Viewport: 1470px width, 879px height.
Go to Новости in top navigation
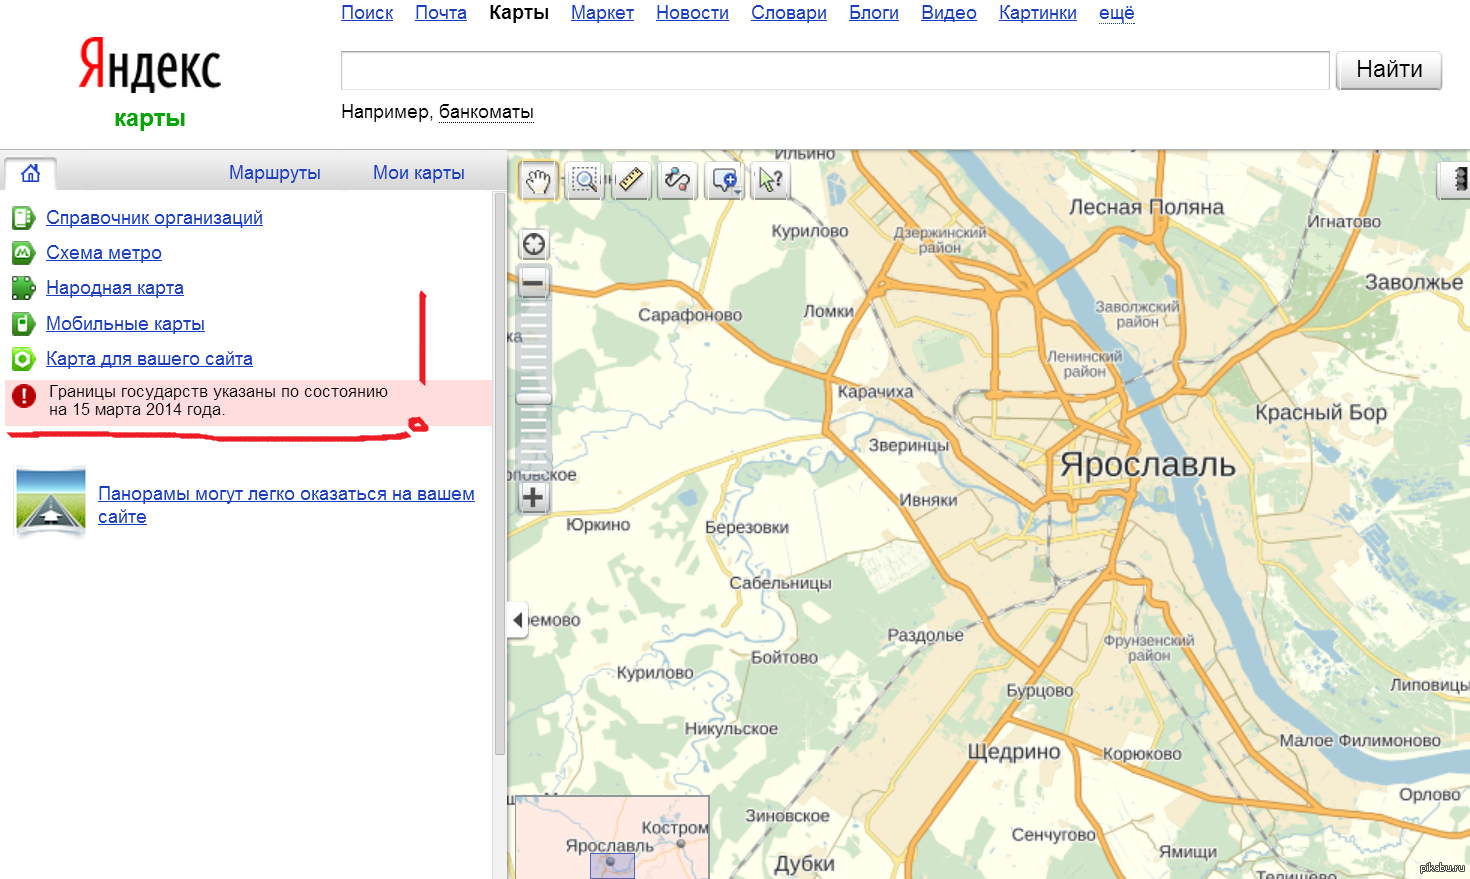pos(692,13)
